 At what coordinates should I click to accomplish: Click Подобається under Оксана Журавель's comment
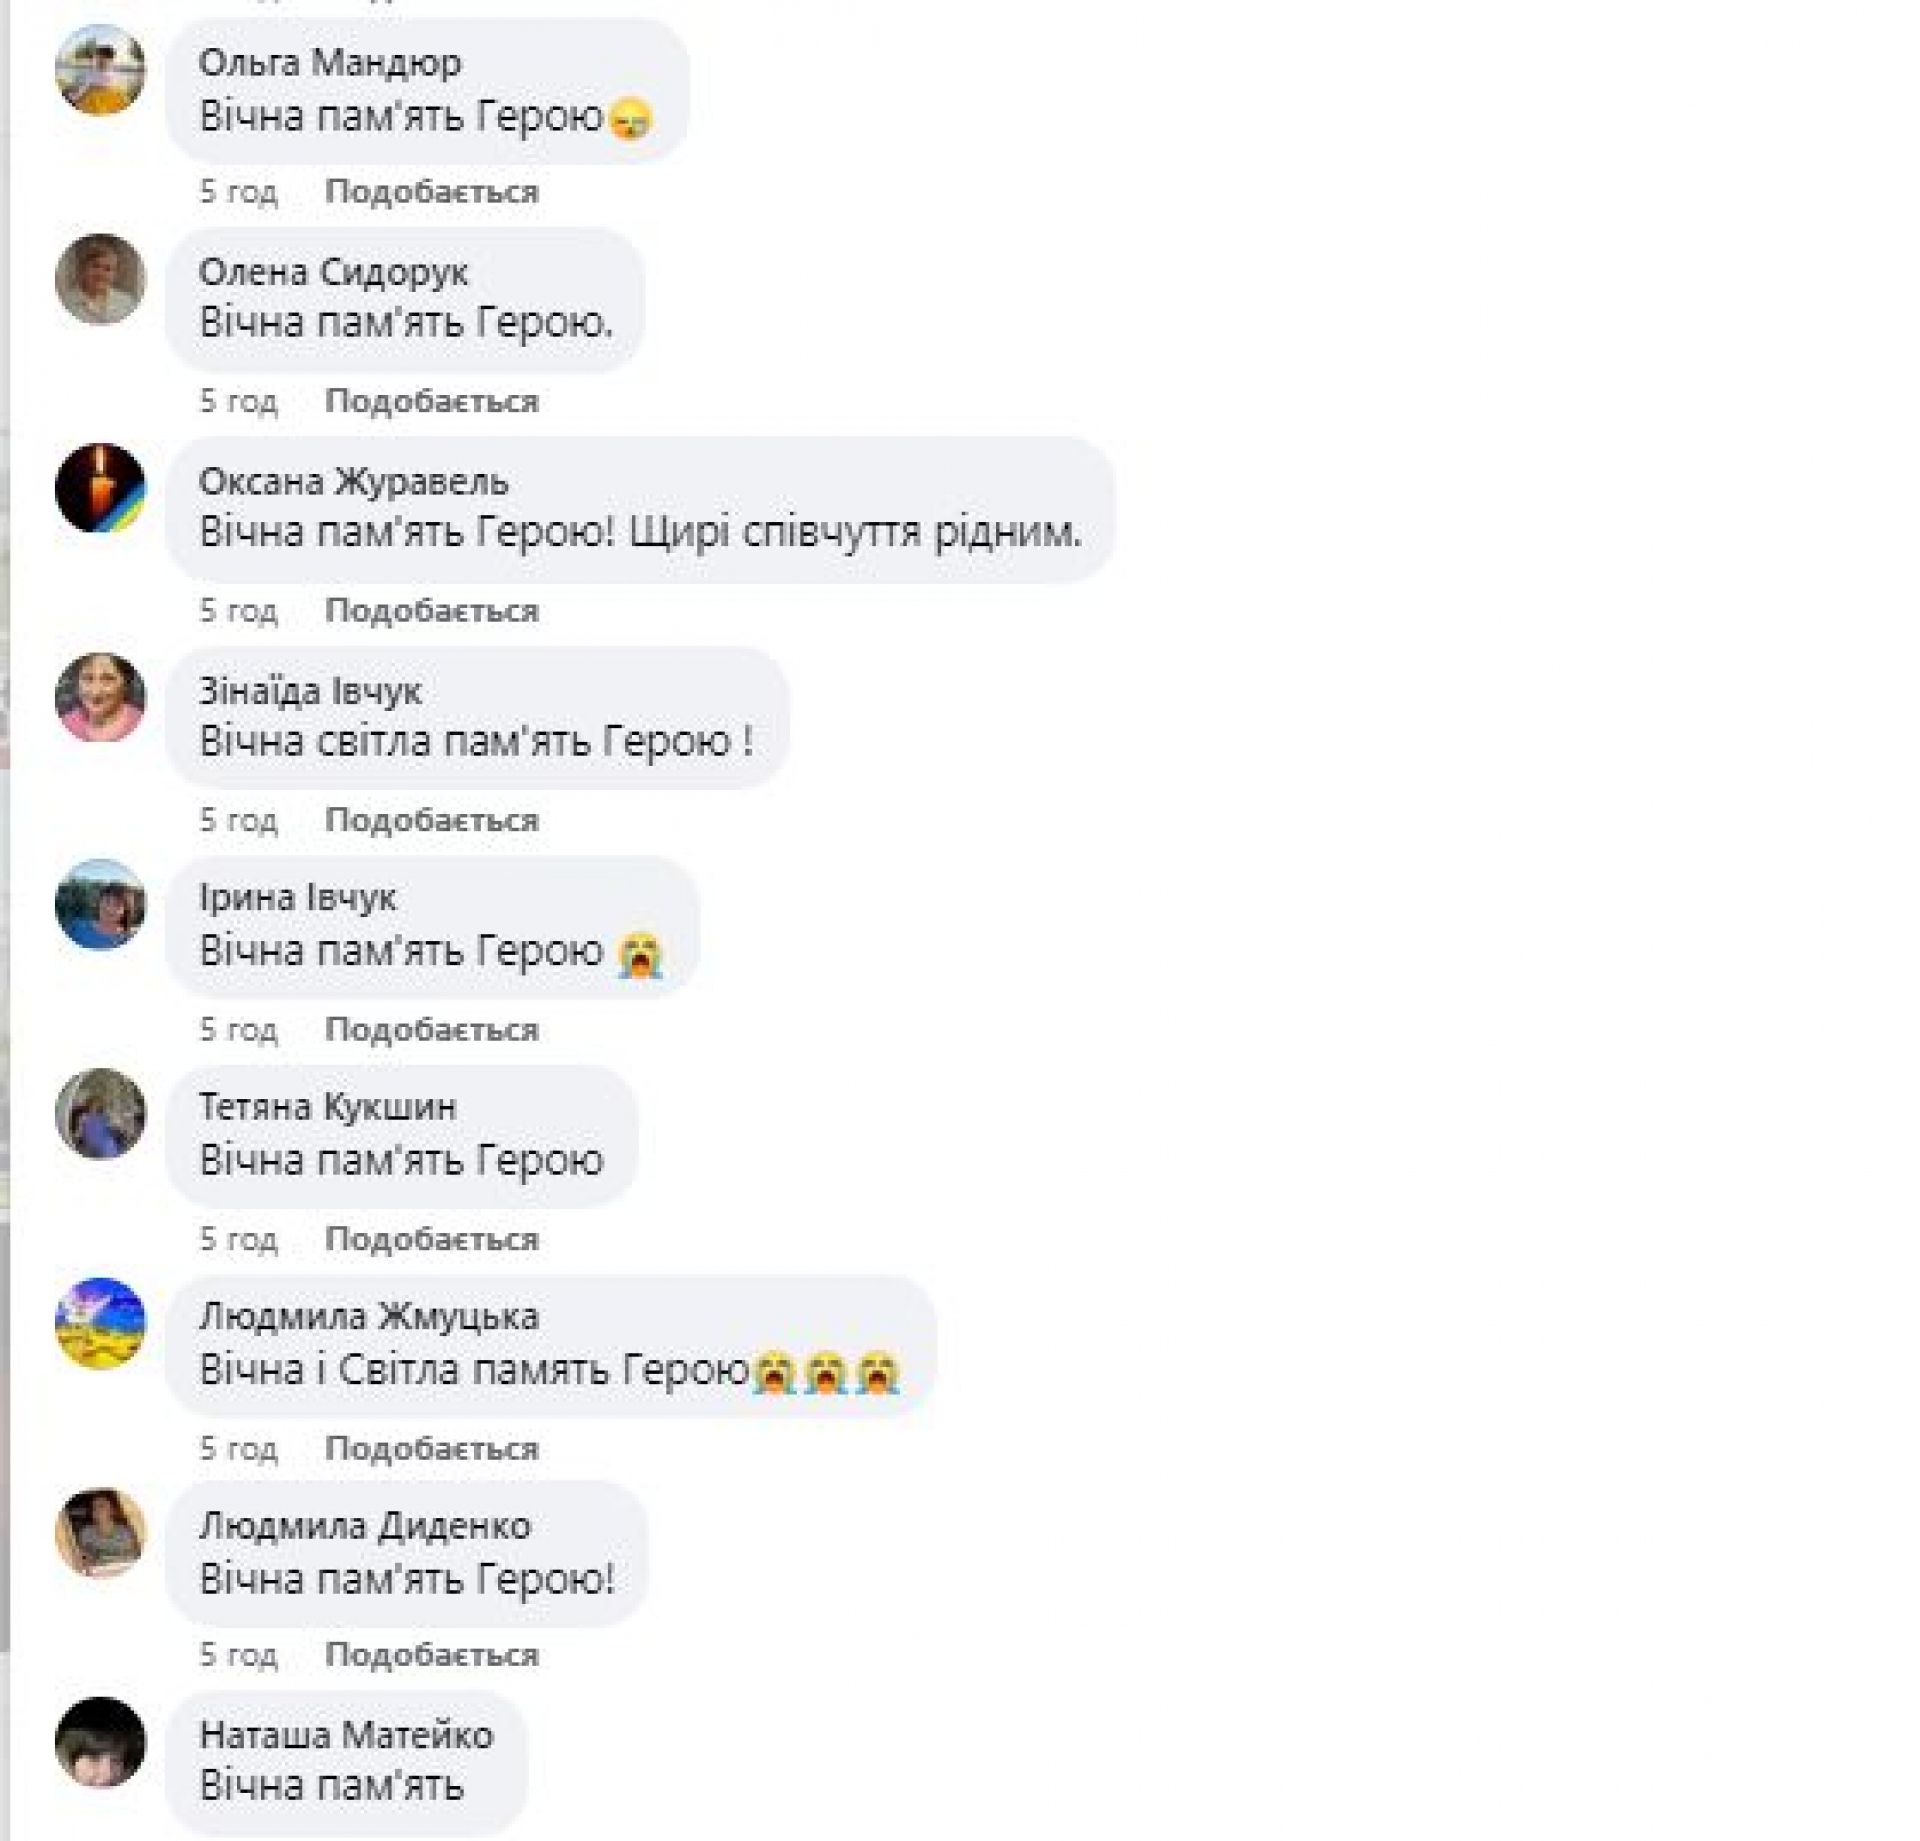click(432, 610)
